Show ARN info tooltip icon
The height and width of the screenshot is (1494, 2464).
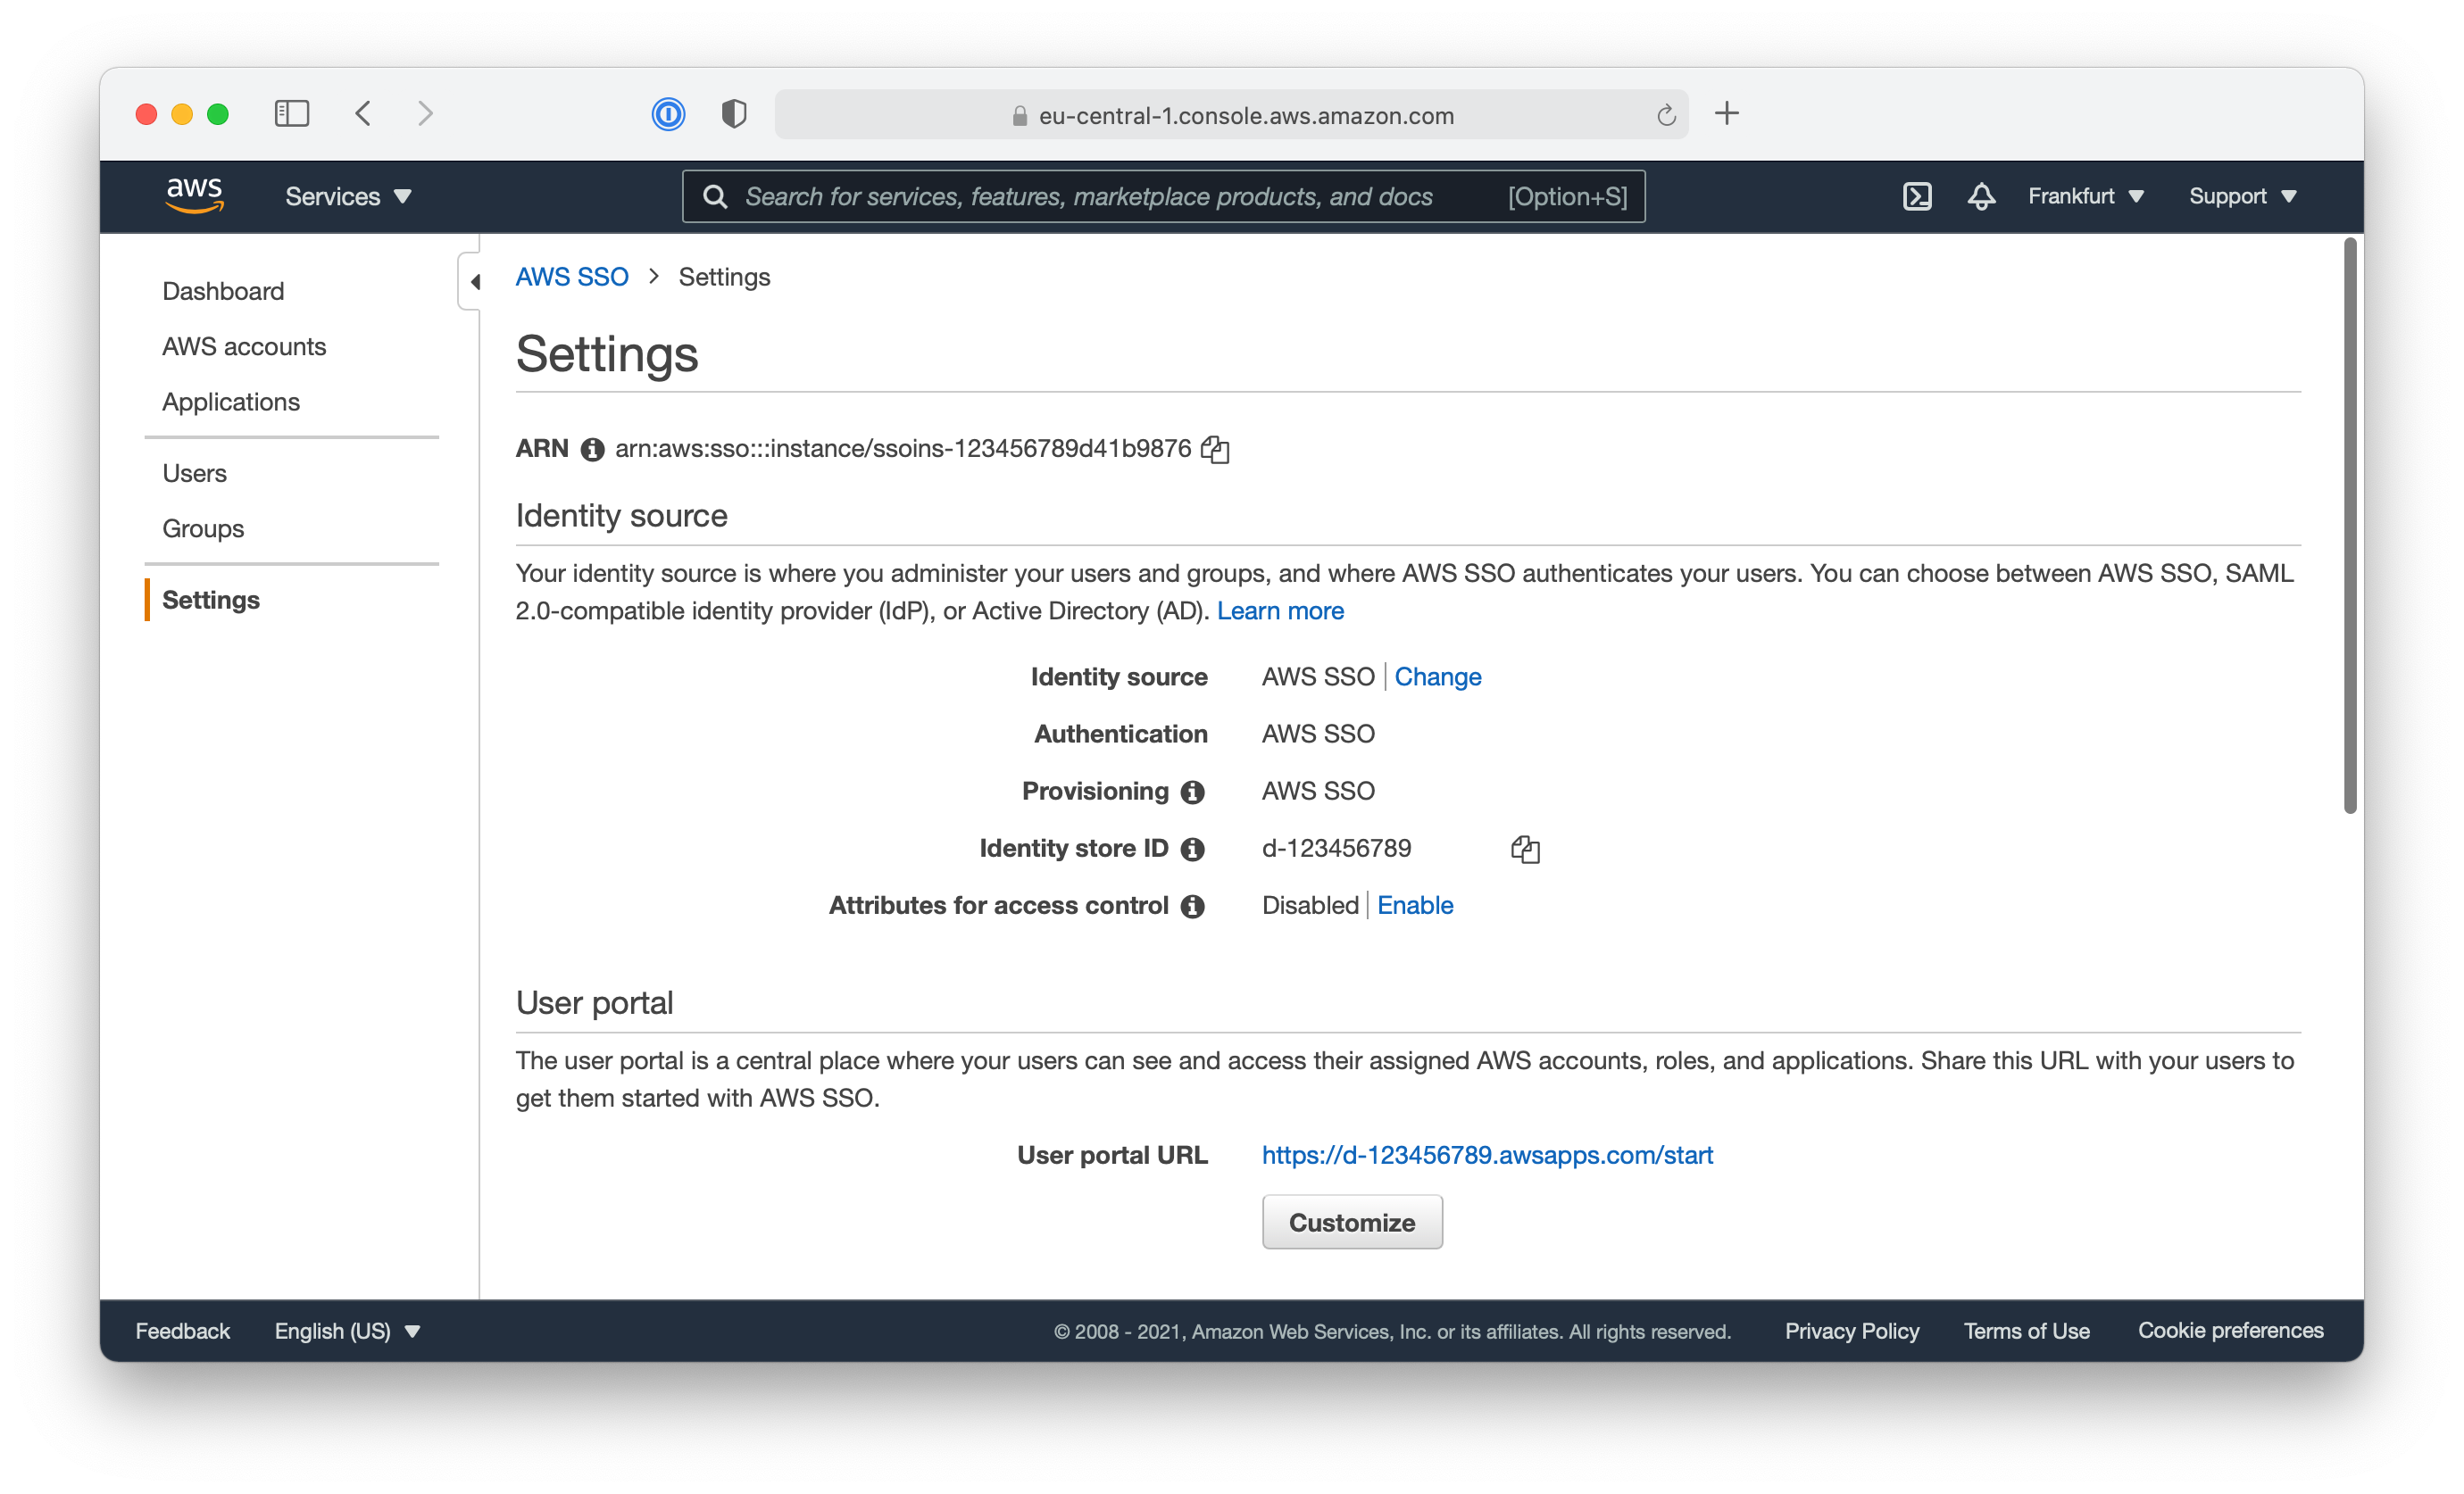coord(592,449)
